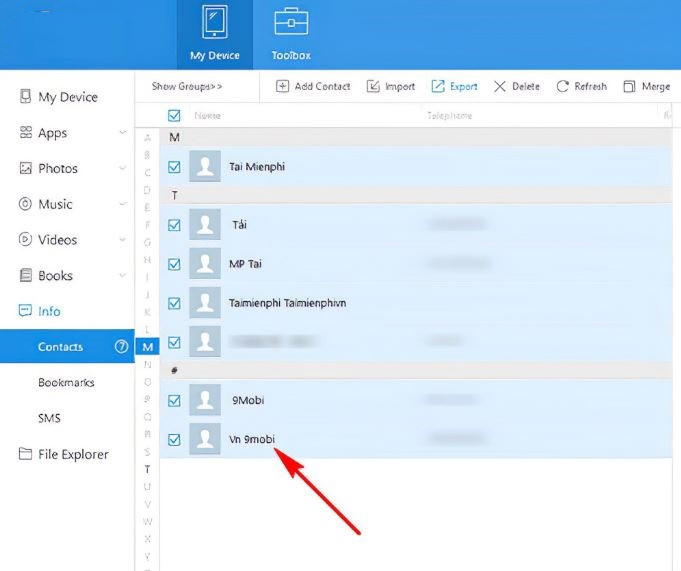Screen dimensions: 681x571
Task: Click the Refresh icon in toolbar
Action: click(x=563, y=87)
